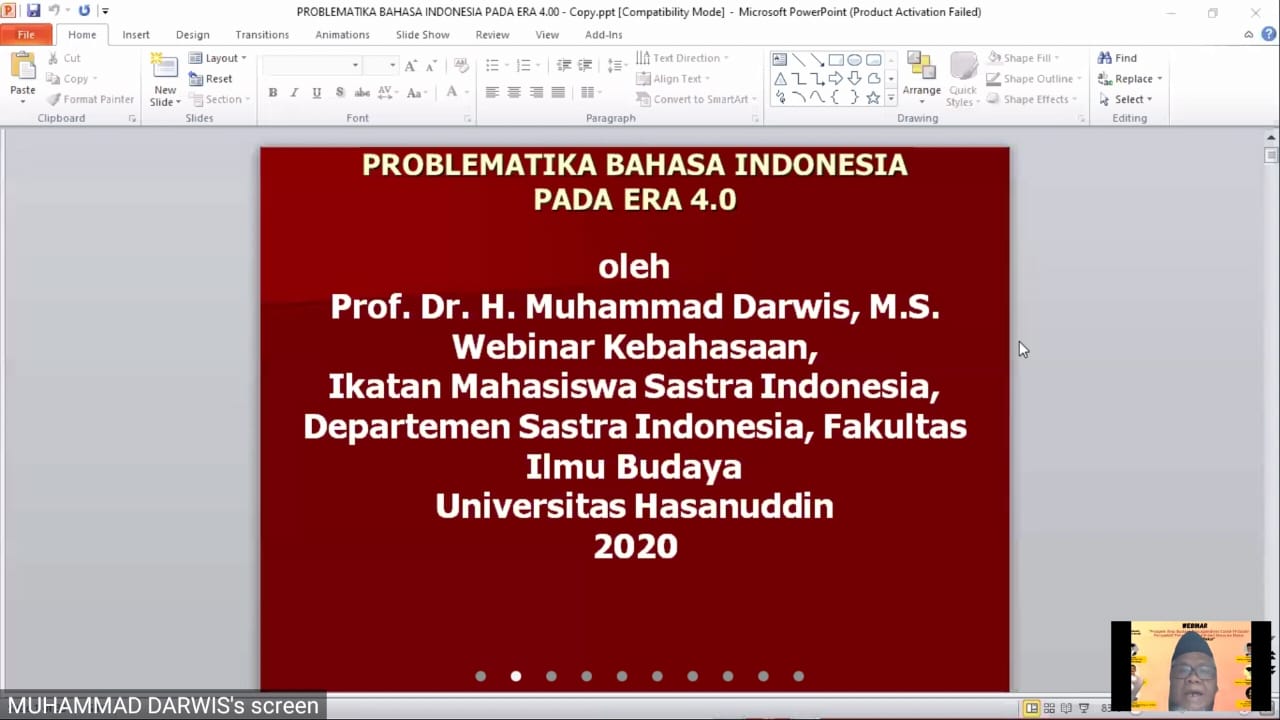Switch to the Insert ribbon tab
This screenshot has width=1280, height=720.
pos(136,34)
